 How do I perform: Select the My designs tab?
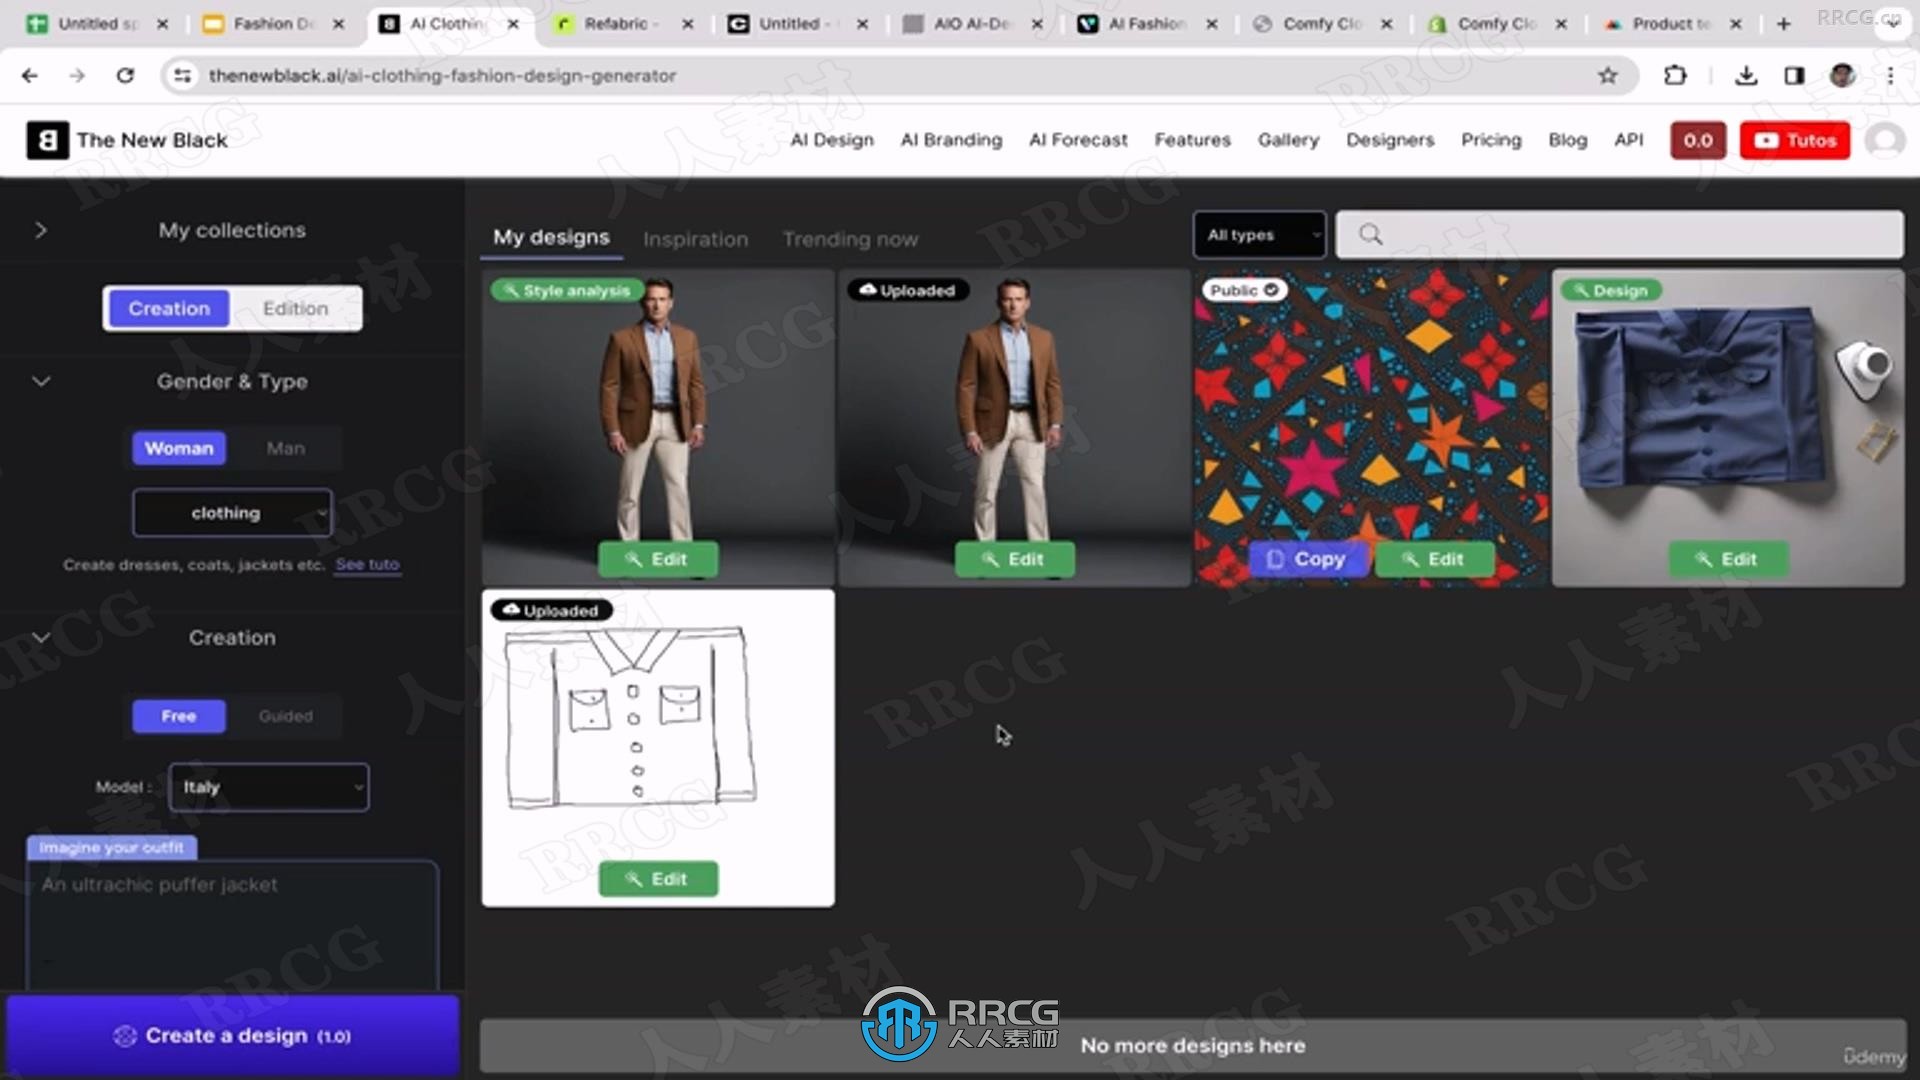tap(551, 237)
